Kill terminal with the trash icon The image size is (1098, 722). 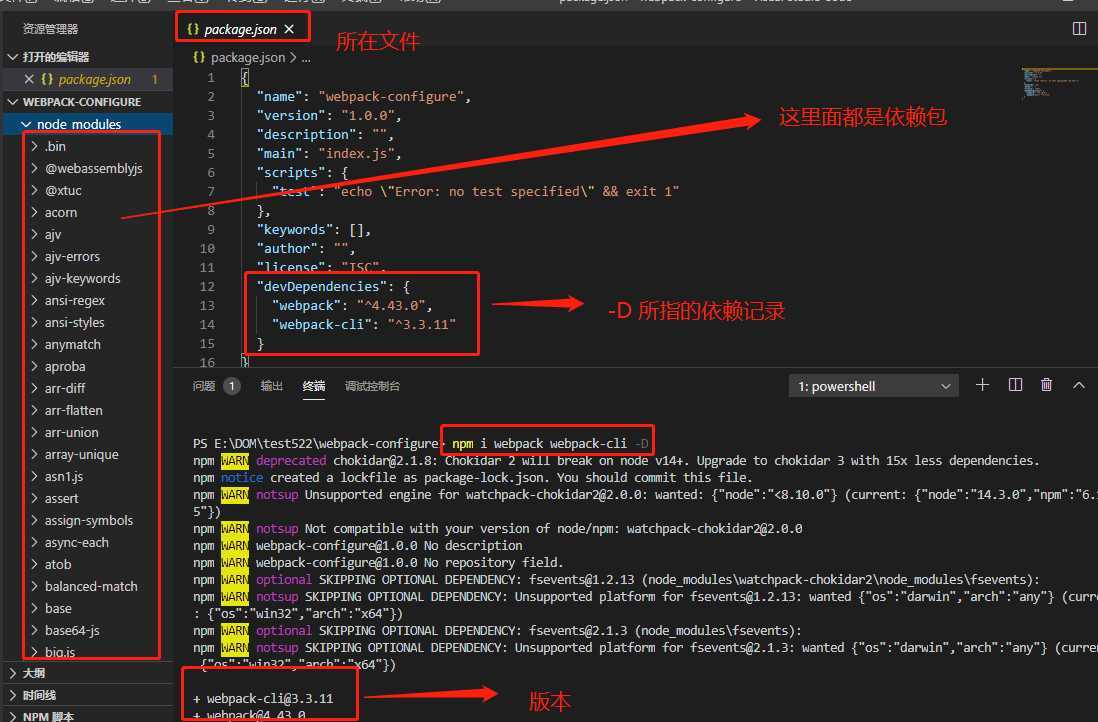click(1046, 384)
